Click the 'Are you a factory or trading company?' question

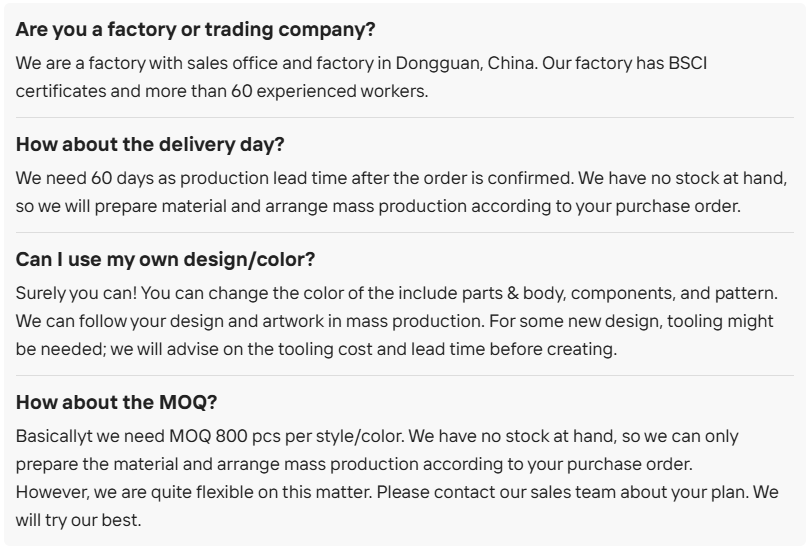point(195,29)
